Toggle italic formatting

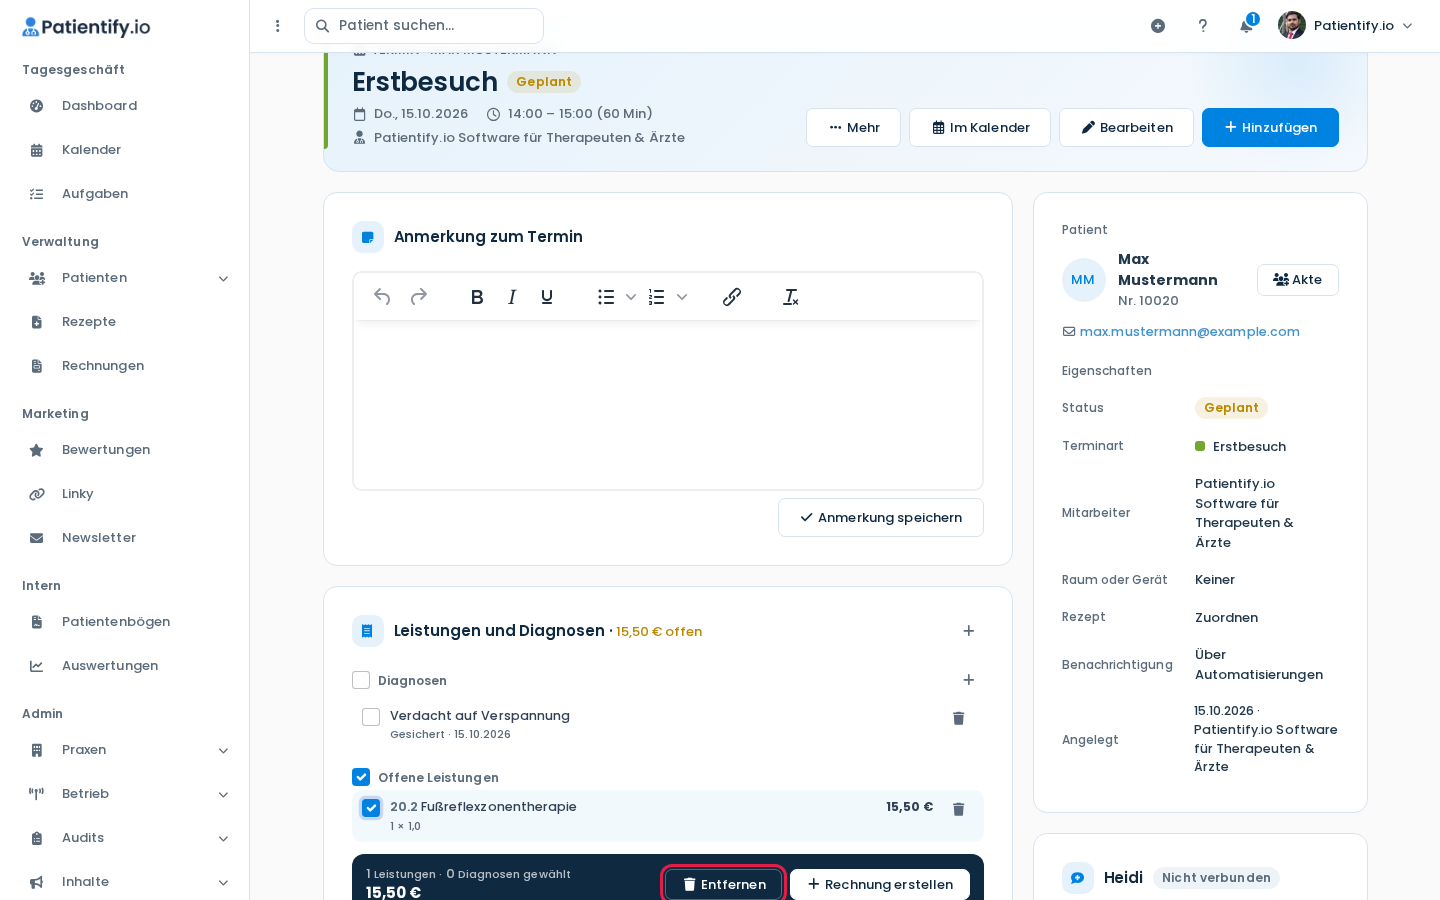pos(512,297)
